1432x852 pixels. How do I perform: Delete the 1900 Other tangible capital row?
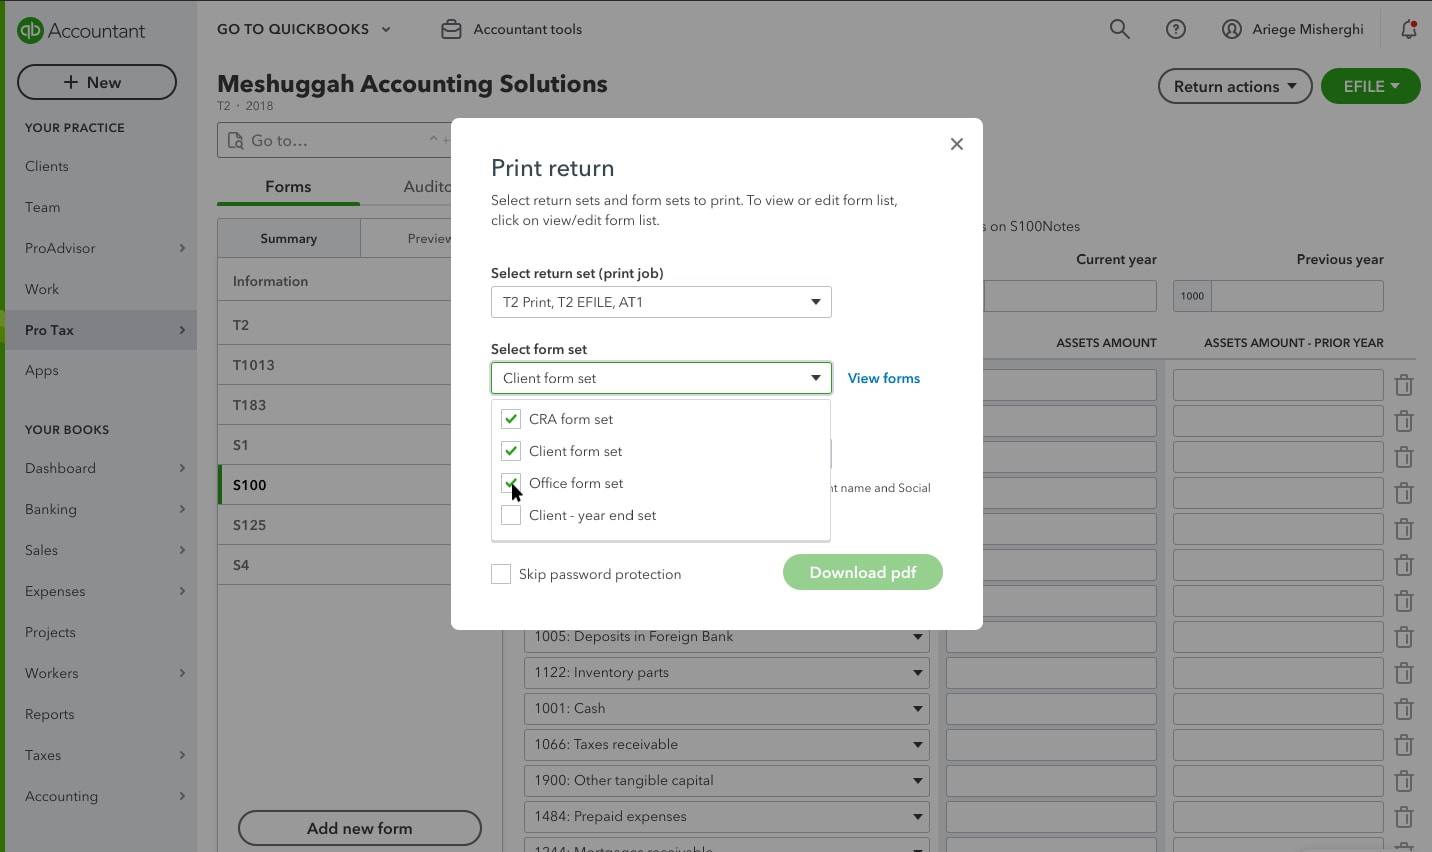(1404, 781)
